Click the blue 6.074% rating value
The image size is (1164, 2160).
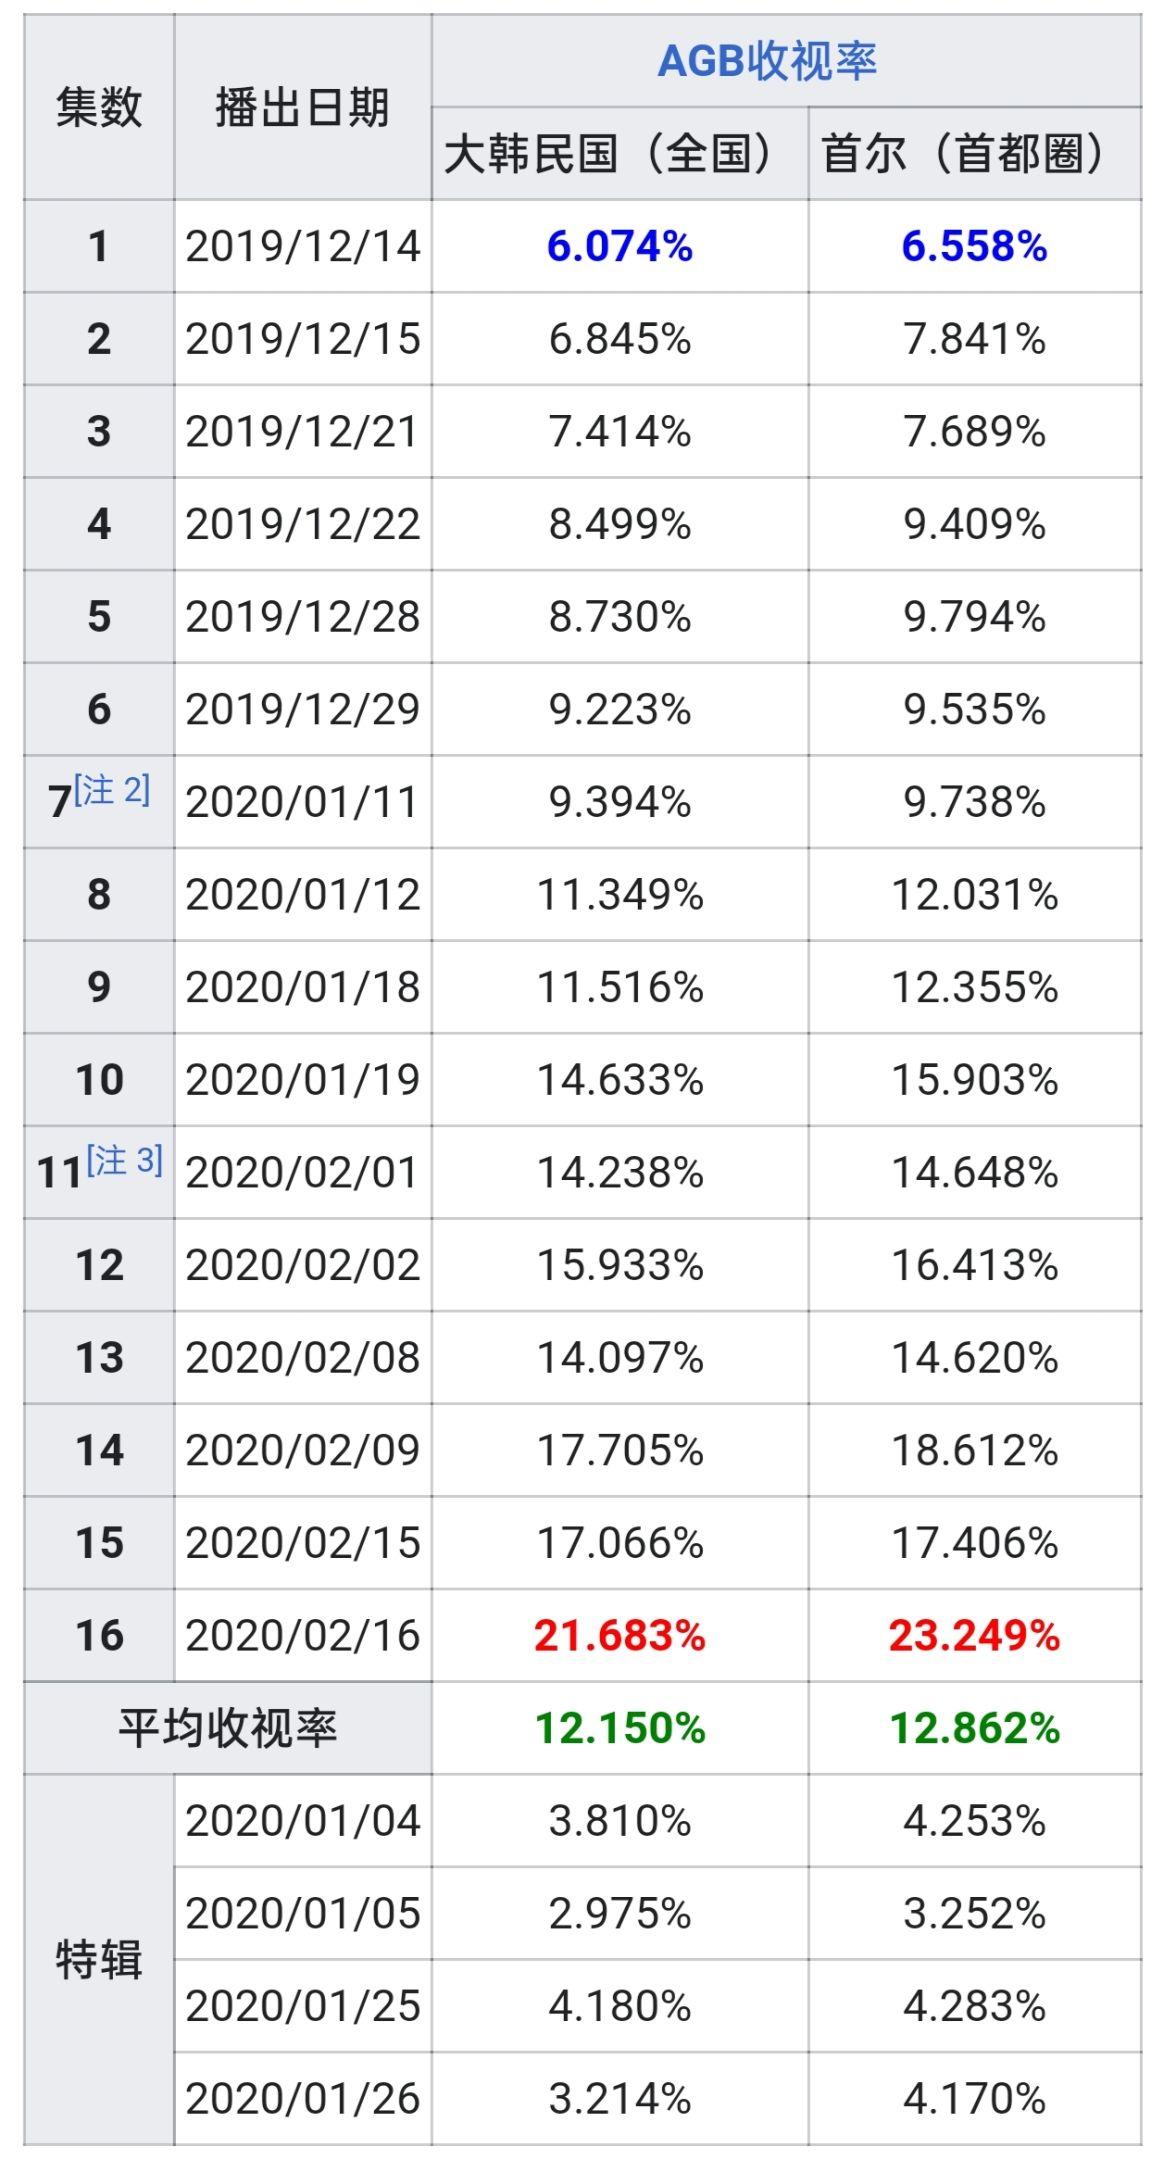coord(620,246)
